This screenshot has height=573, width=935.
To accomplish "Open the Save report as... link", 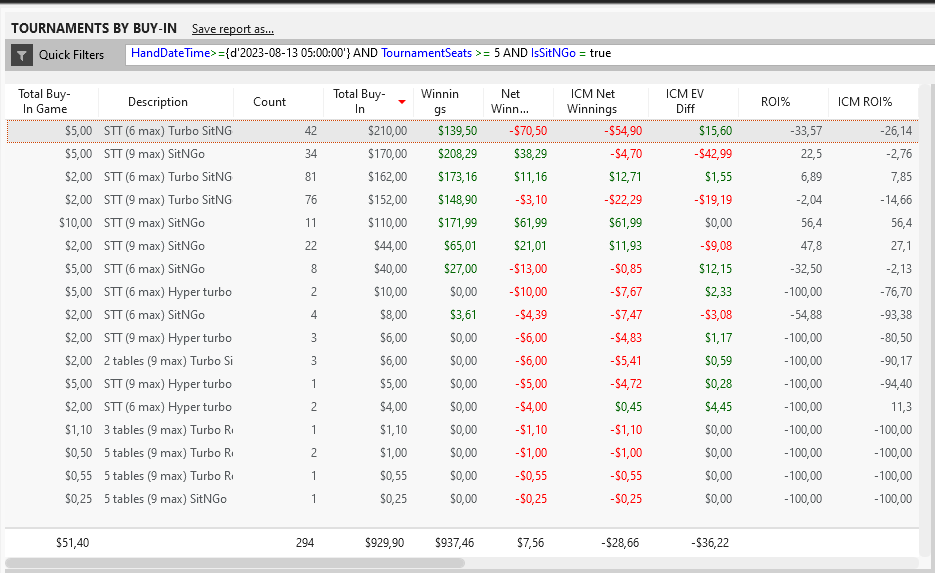I will 233,29.
